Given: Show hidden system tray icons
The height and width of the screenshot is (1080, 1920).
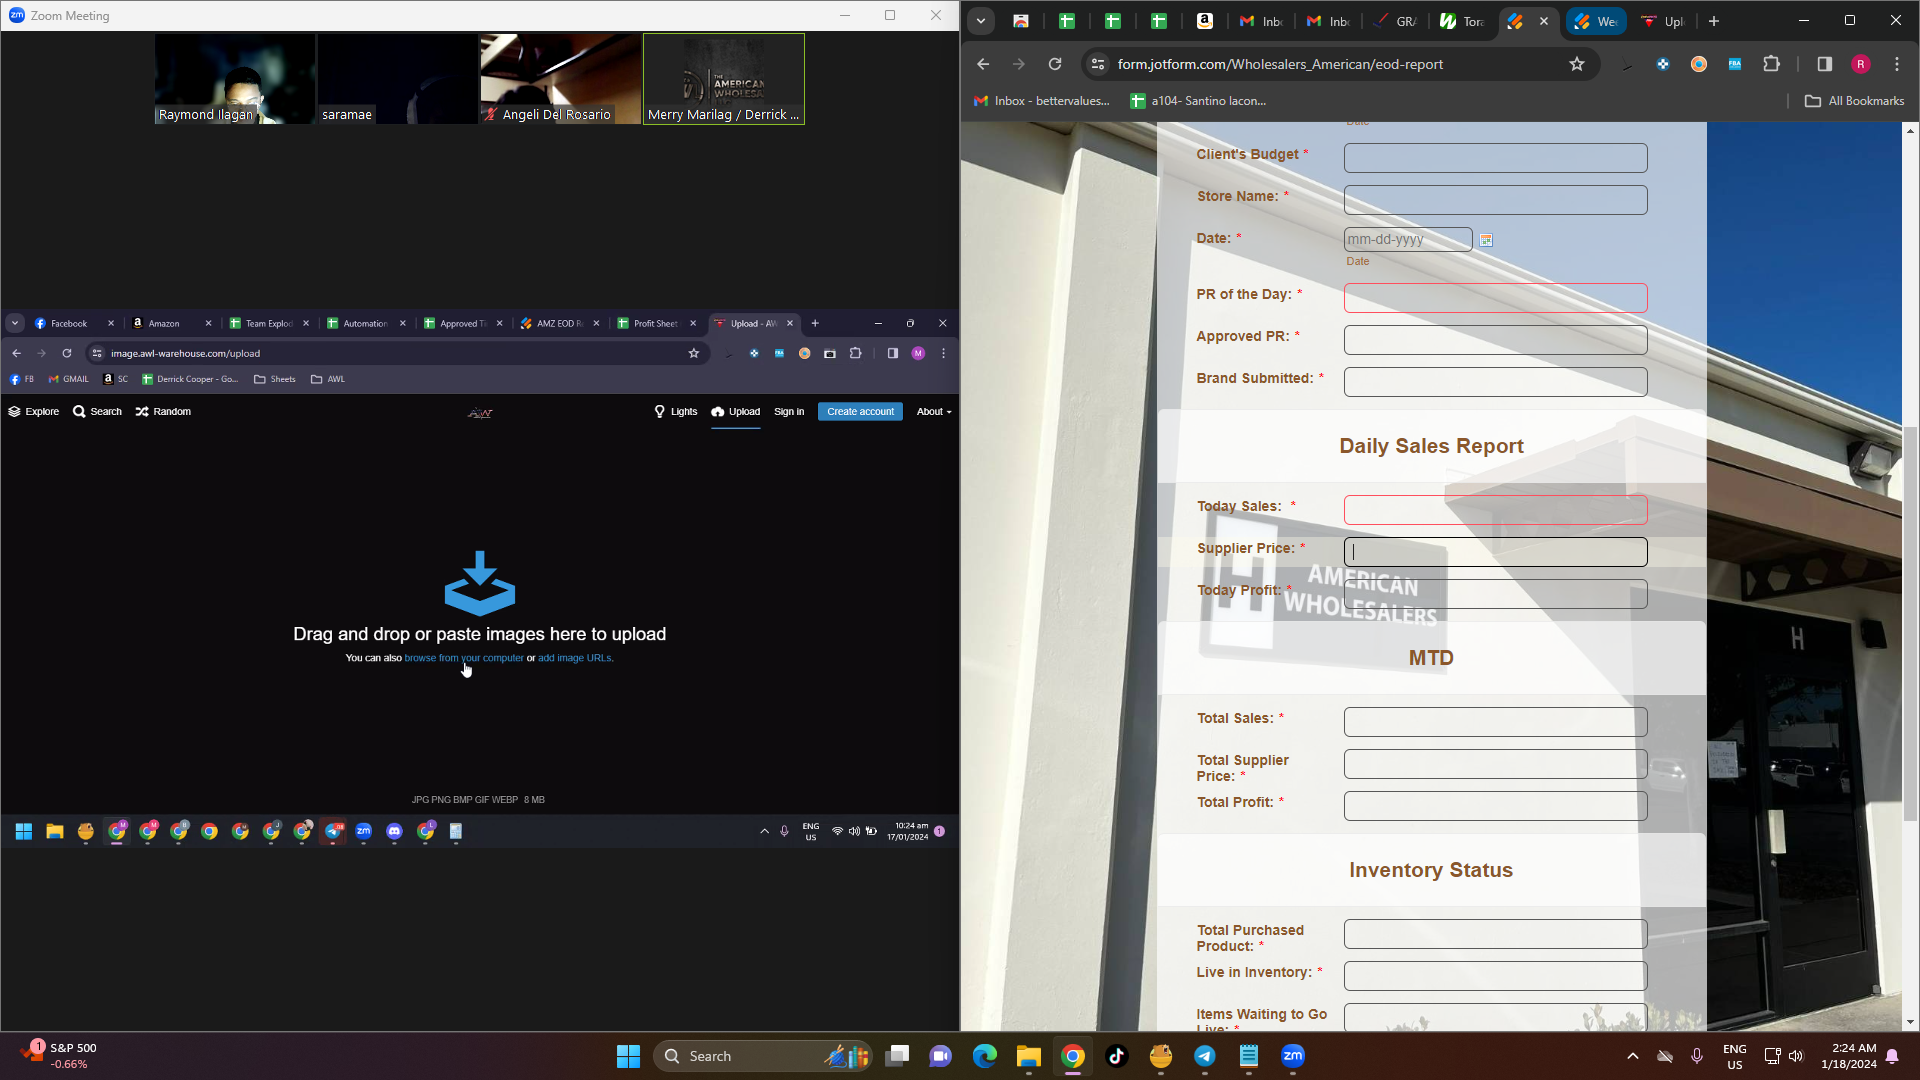Looking at the screenshot, I should (x=1633, y=1056).
